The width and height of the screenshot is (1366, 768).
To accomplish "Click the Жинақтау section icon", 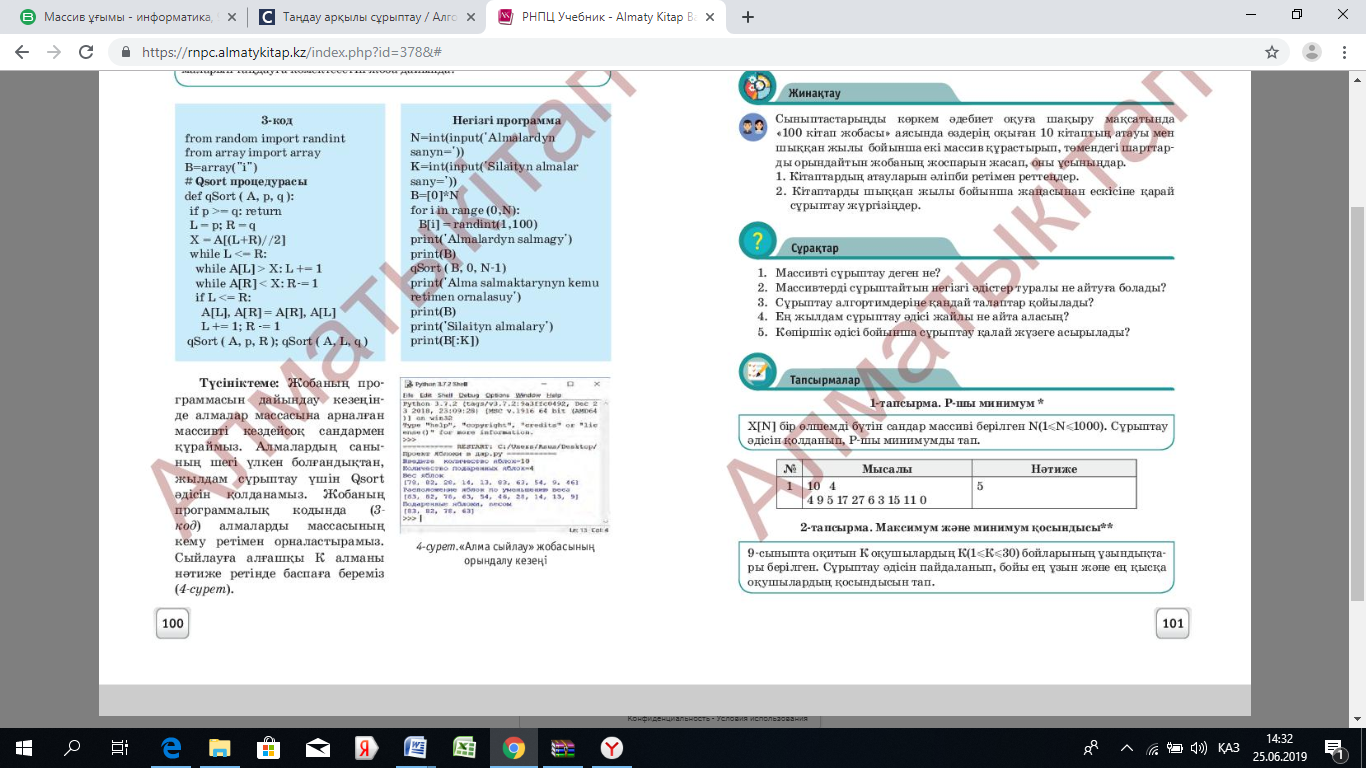I will click(757, 87).
